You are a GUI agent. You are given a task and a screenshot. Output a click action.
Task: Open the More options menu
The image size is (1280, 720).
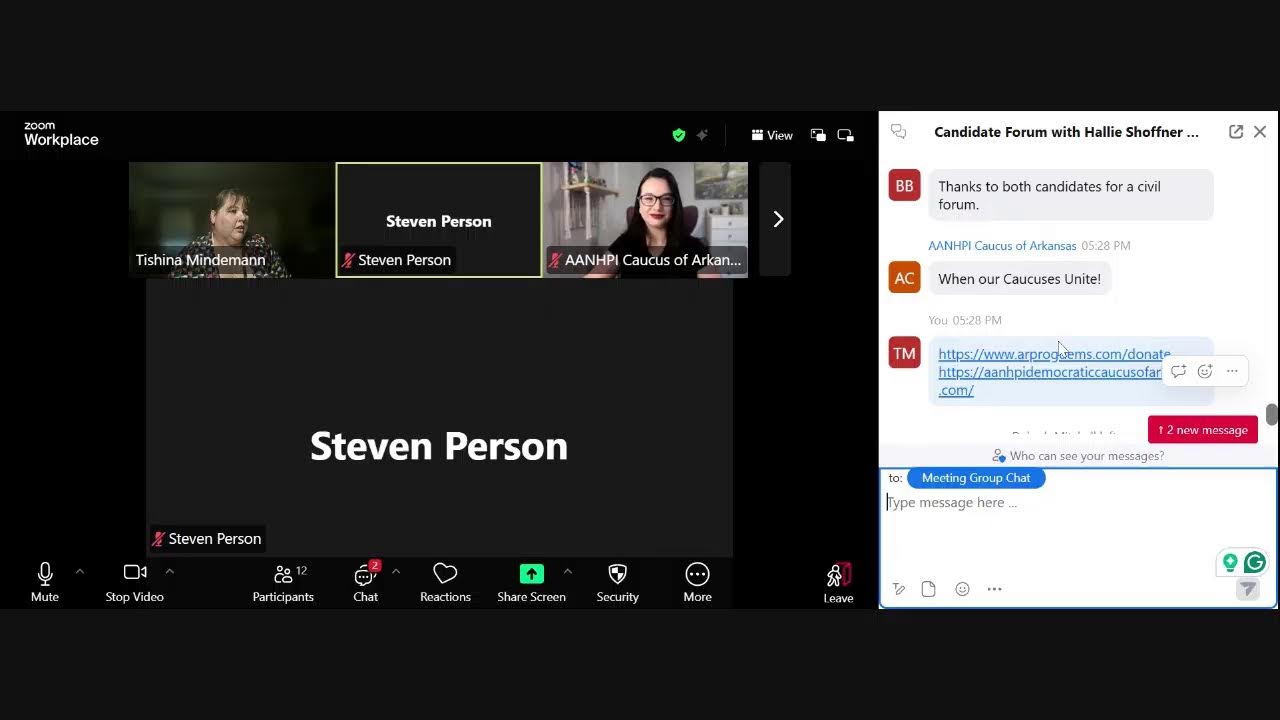tap(698, 582)
